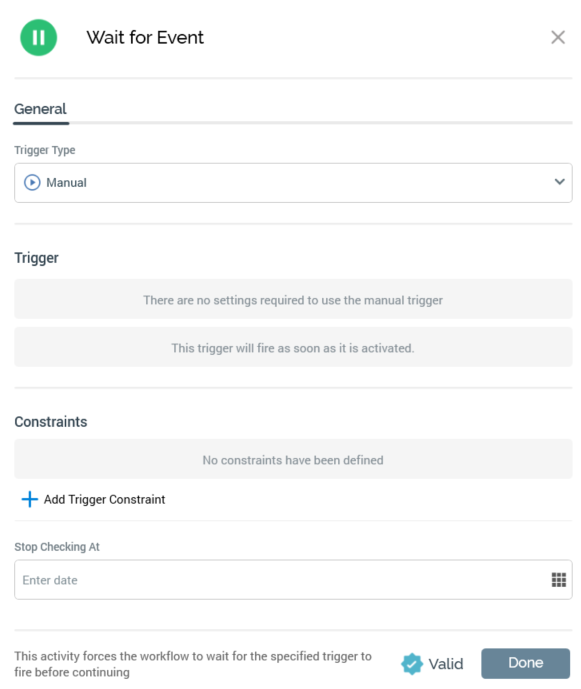Click the blue plus icon for constraints
581x689 pixels.
pyautogui.click(x=29, y=499)
